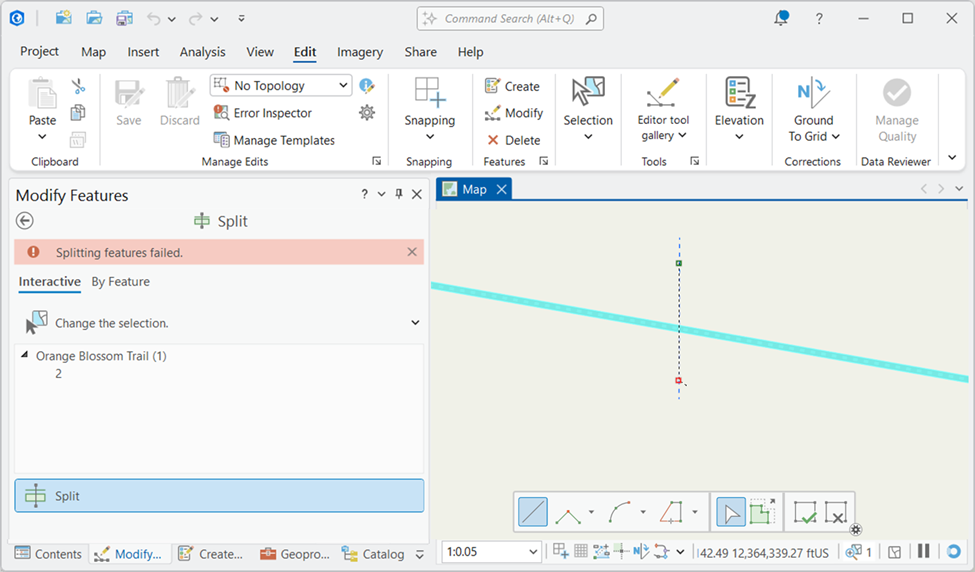
Task: Click the Copy icon in Clipboard group
Action: [x=78, y=113]
